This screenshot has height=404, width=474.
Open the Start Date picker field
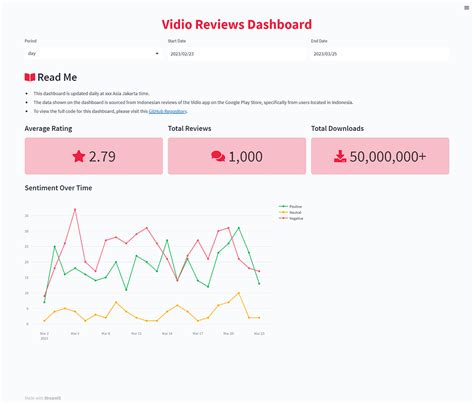coord(237,54)
